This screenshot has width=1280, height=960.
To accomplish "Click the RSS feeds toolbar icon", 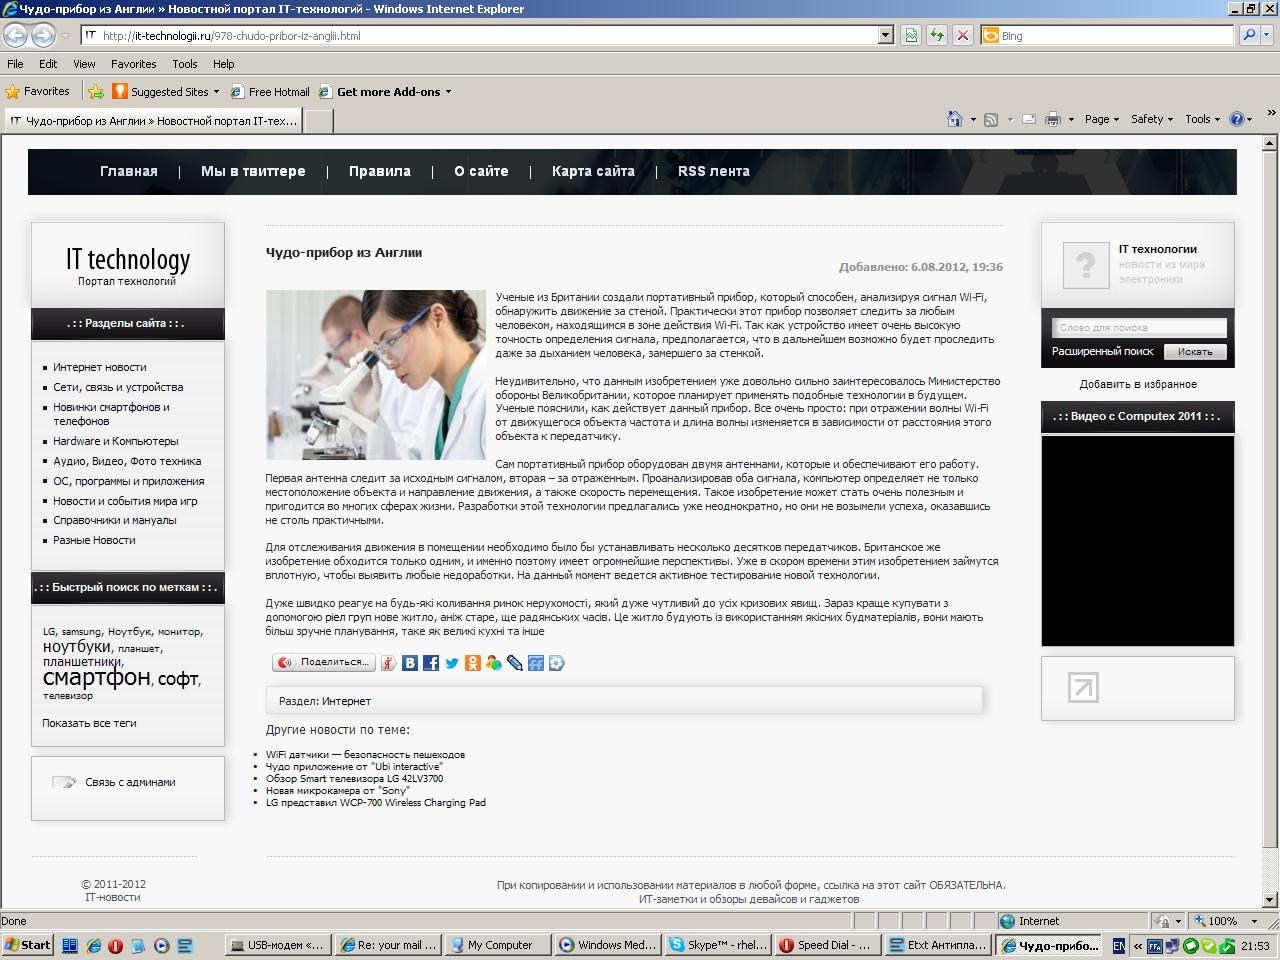I will 991,119.
